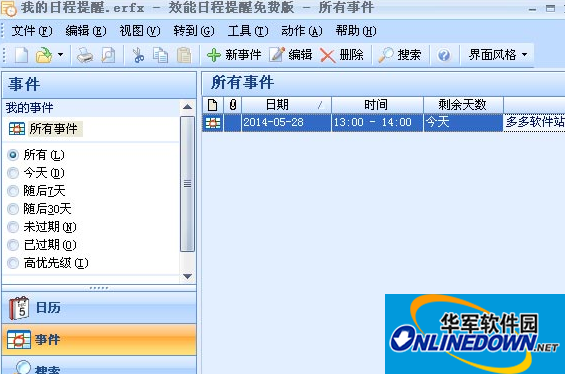Open the 界面风格 dropdown
Screen dimensions: 565x374
(x=498, y=55)
